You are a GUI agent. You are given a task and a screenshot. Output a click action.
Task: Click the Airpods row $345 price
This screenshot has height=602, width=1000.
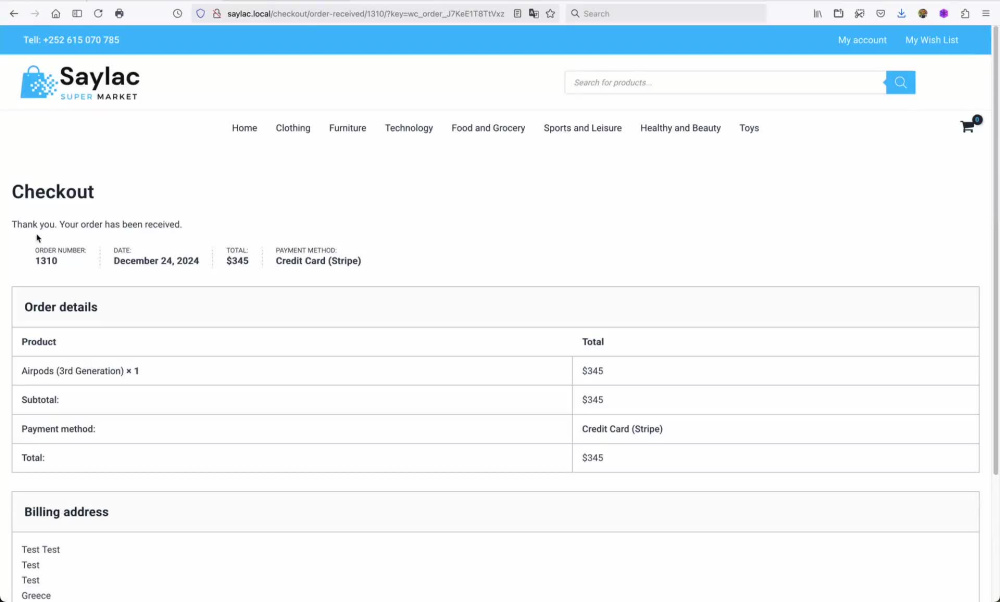(592, 371)
